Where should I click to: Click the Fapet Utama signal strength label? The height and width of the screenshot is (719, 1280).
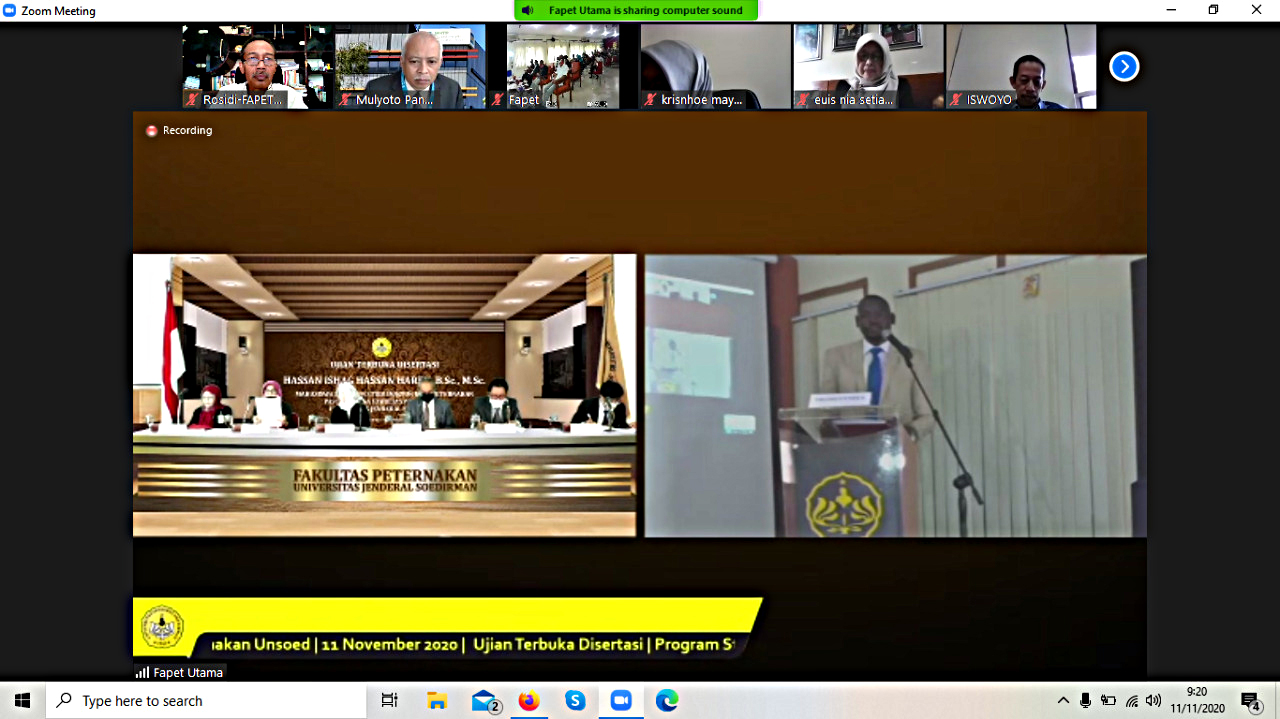point(180,673)
